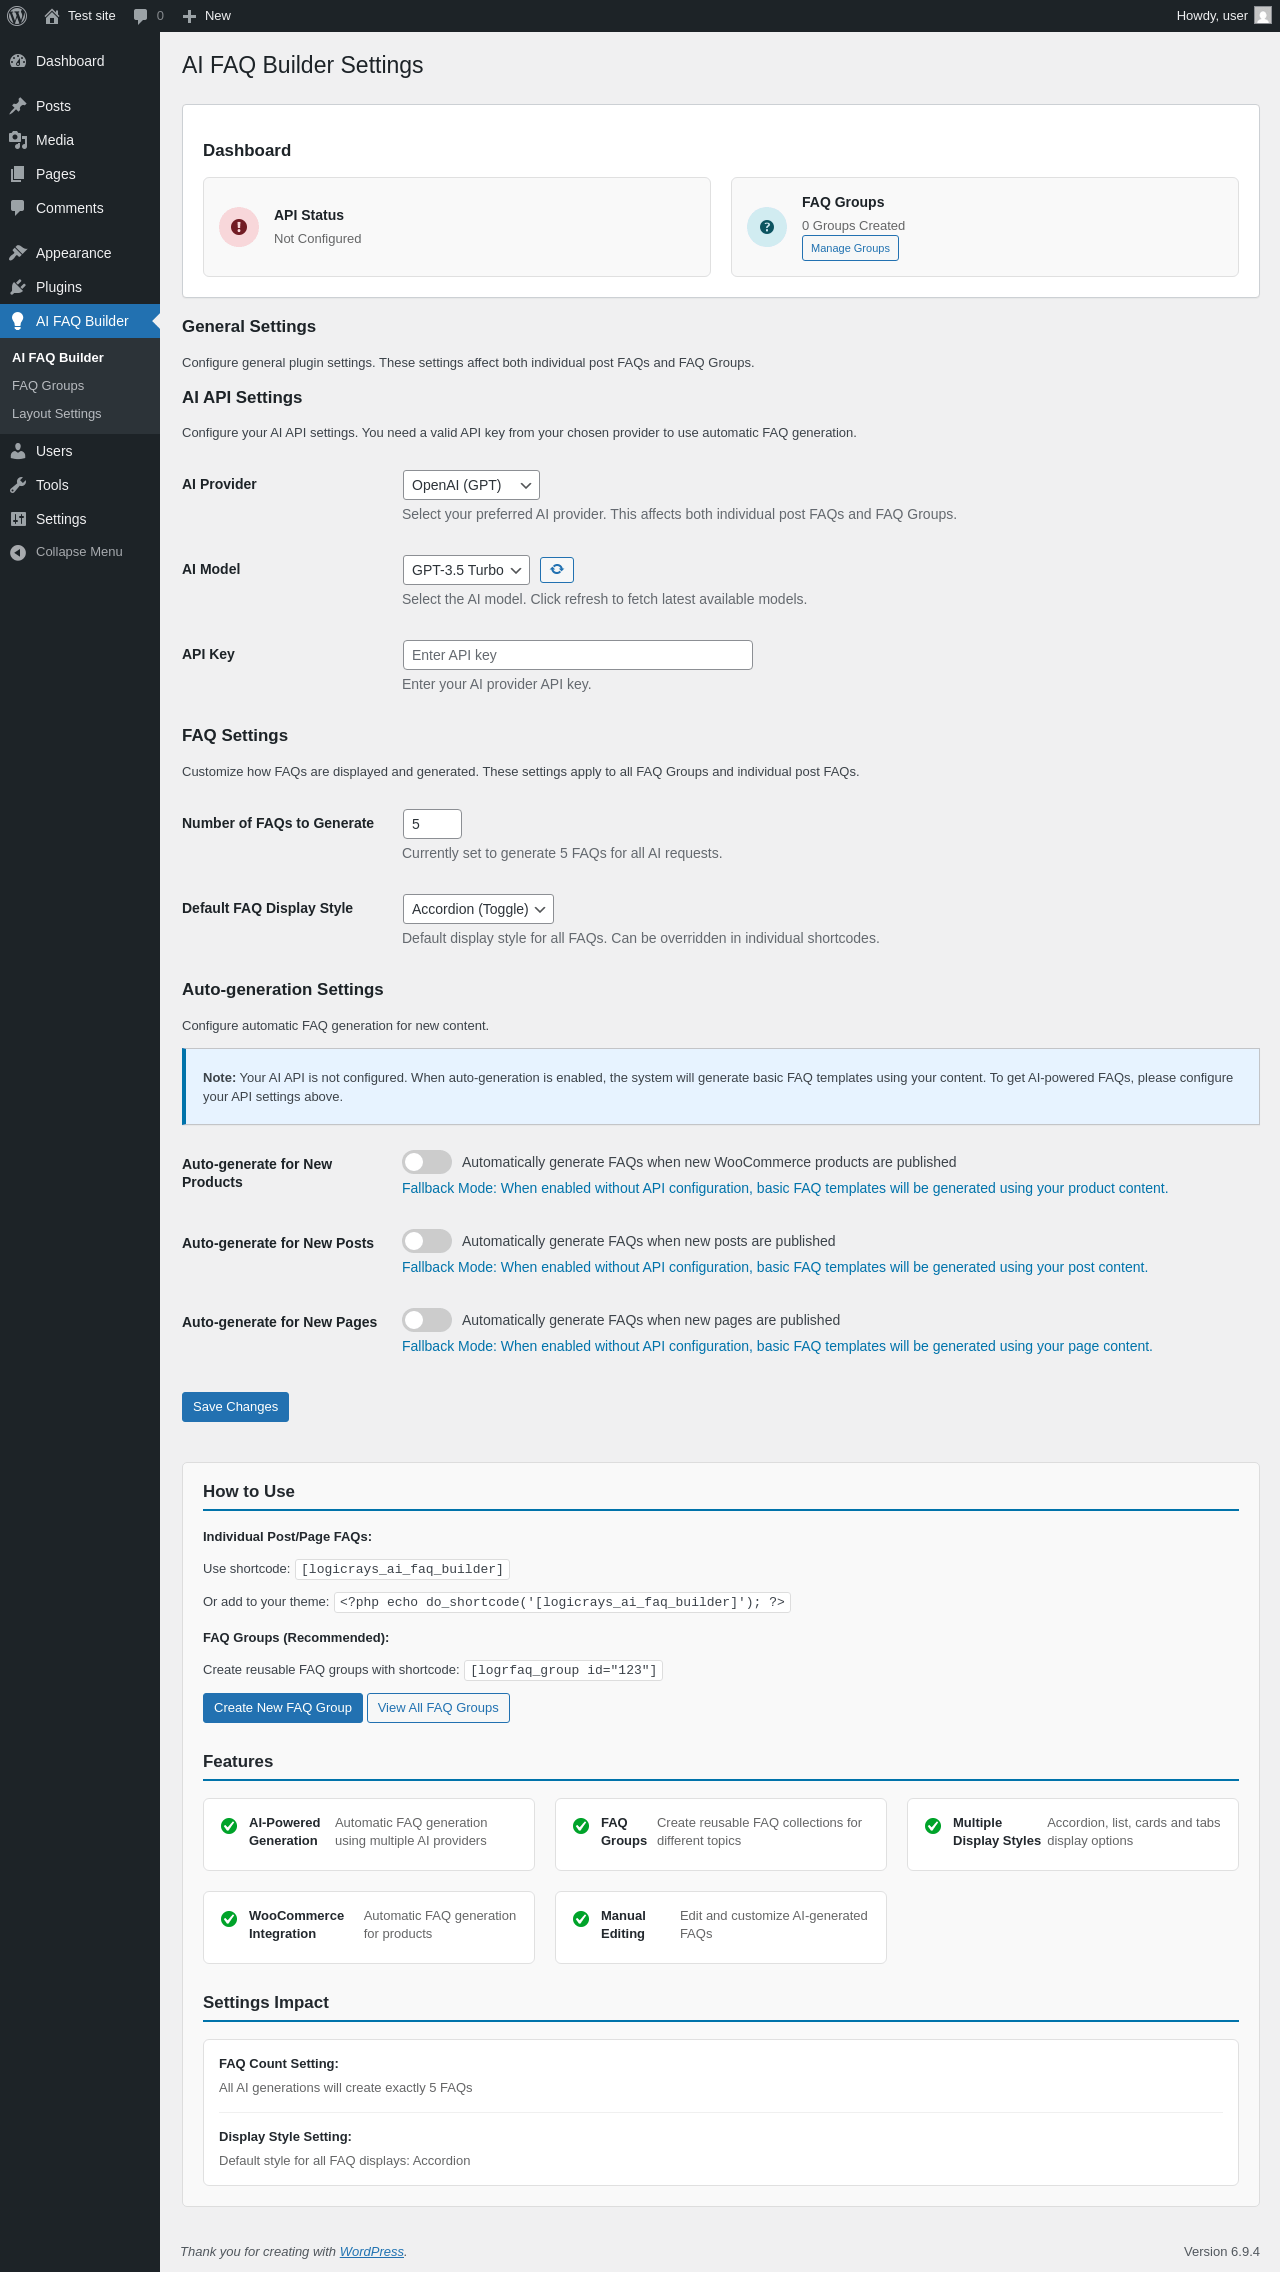Click the WordPress logo in admin bar
This screenshot has height=2272, width=1280.
click(17, 16)
